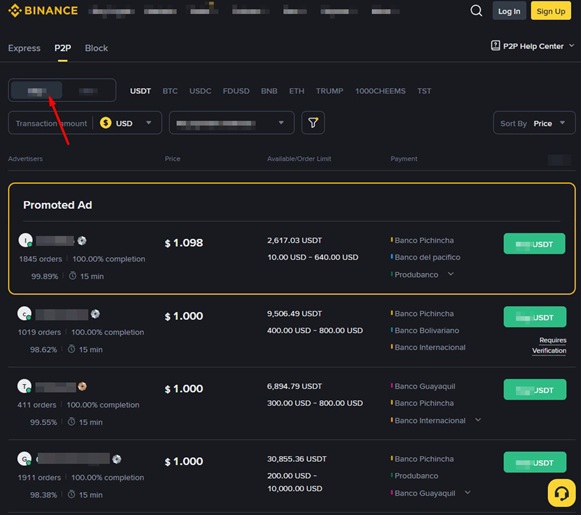Choose the FDUSD crypto tab
581x515 pixels.
[236, 91]
